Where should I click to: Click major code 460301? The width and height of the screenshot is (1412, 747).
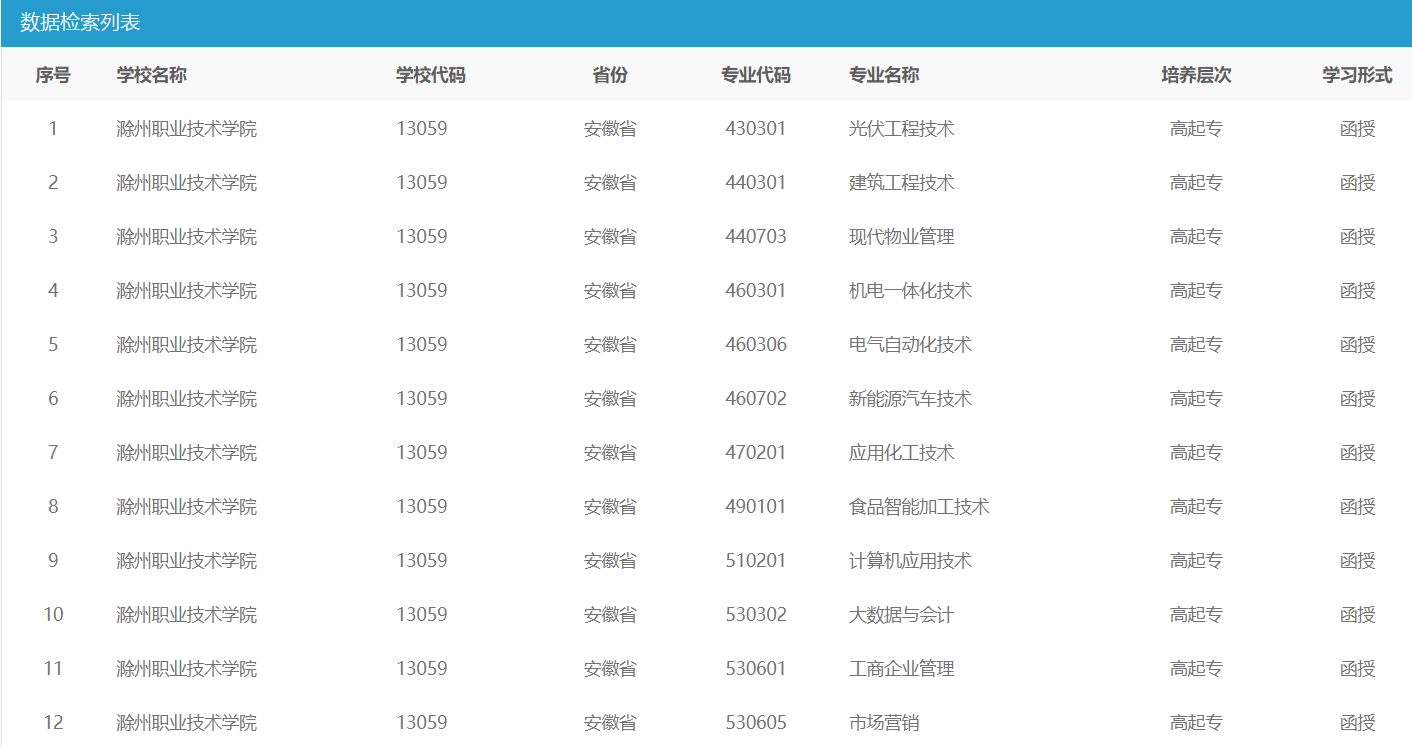(x=756, y=291)
